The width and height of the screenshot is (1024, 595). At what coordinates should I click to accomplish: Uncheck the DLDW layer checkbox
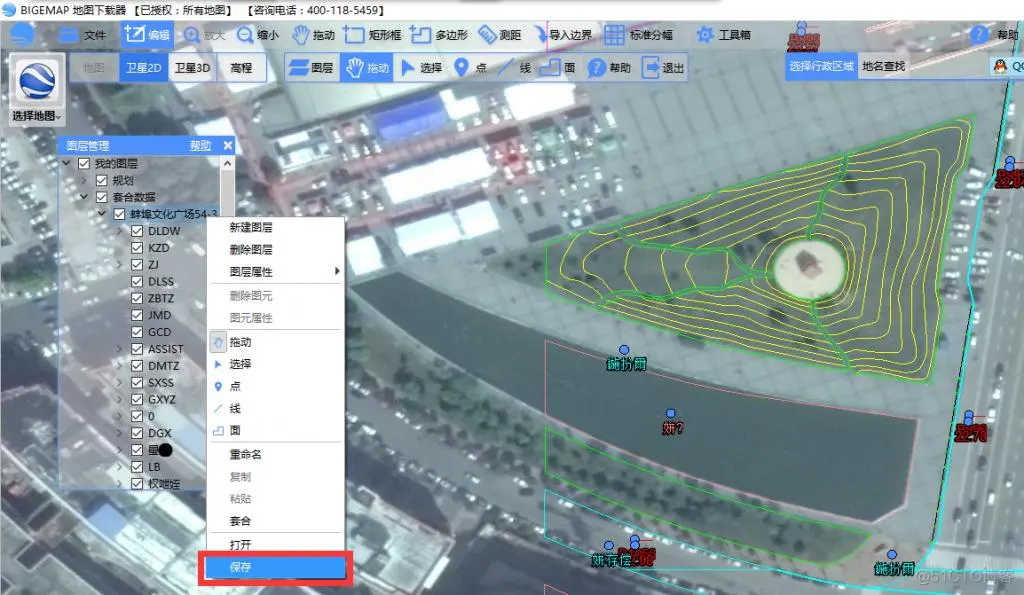point(137,230)
